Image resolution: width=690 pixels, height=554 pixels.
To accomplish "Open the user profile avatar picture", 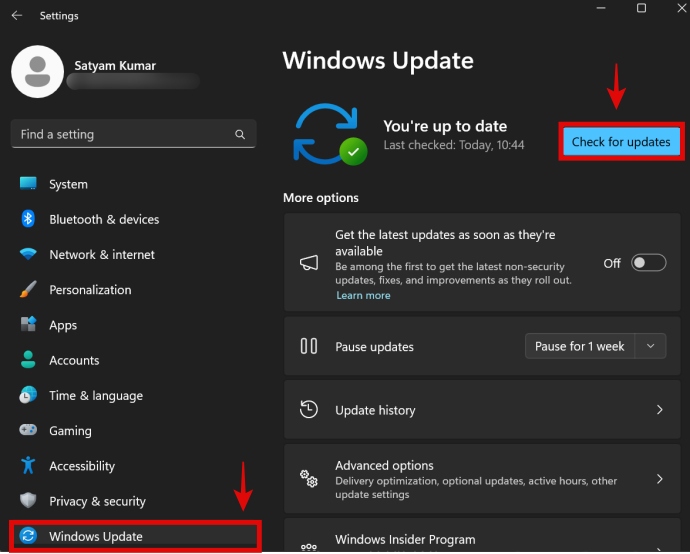I will (x=37, y=71).
